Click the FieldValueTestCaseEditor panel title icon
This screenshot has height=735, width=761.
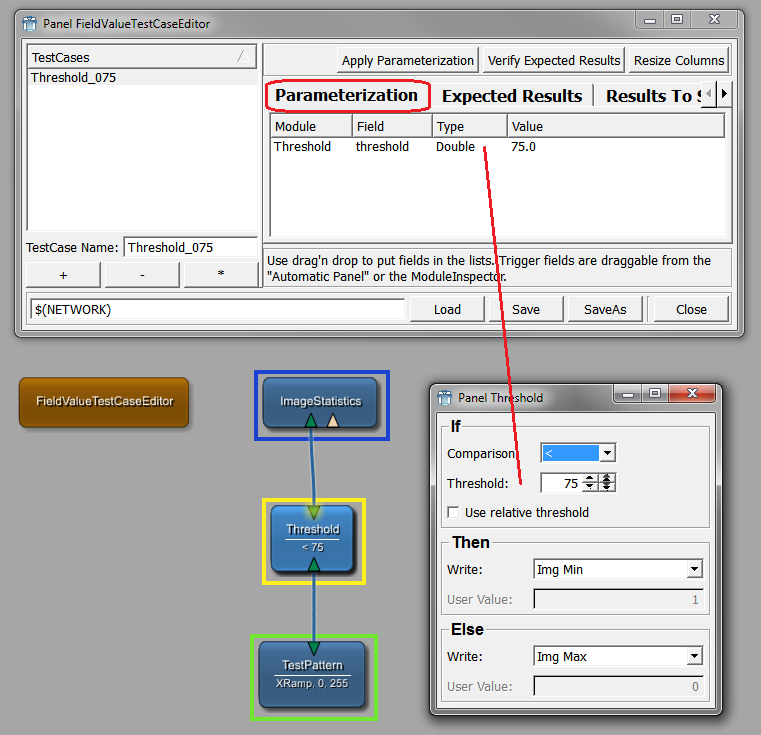click(x=29, y=23)
